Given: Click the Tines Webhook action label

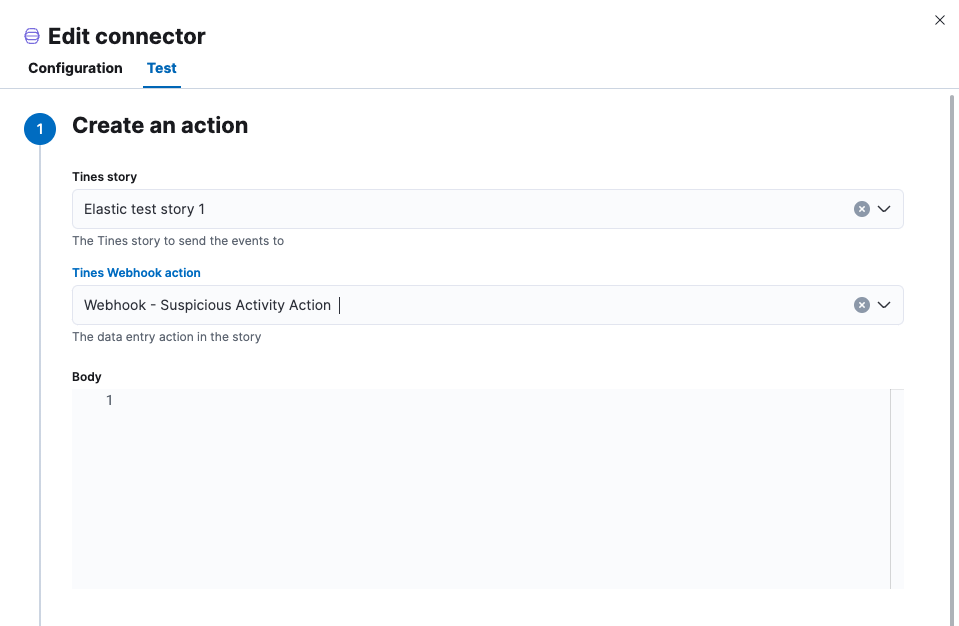Looking at the screenshot, I should click(136, 272).
